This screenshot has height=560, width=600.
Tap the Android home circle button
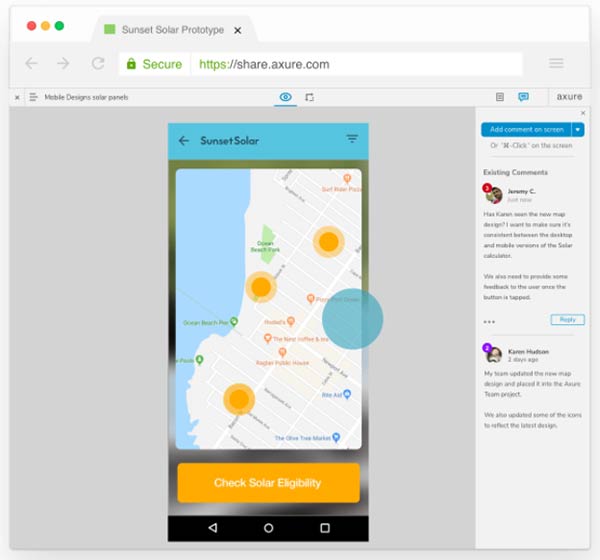point(269,528)
